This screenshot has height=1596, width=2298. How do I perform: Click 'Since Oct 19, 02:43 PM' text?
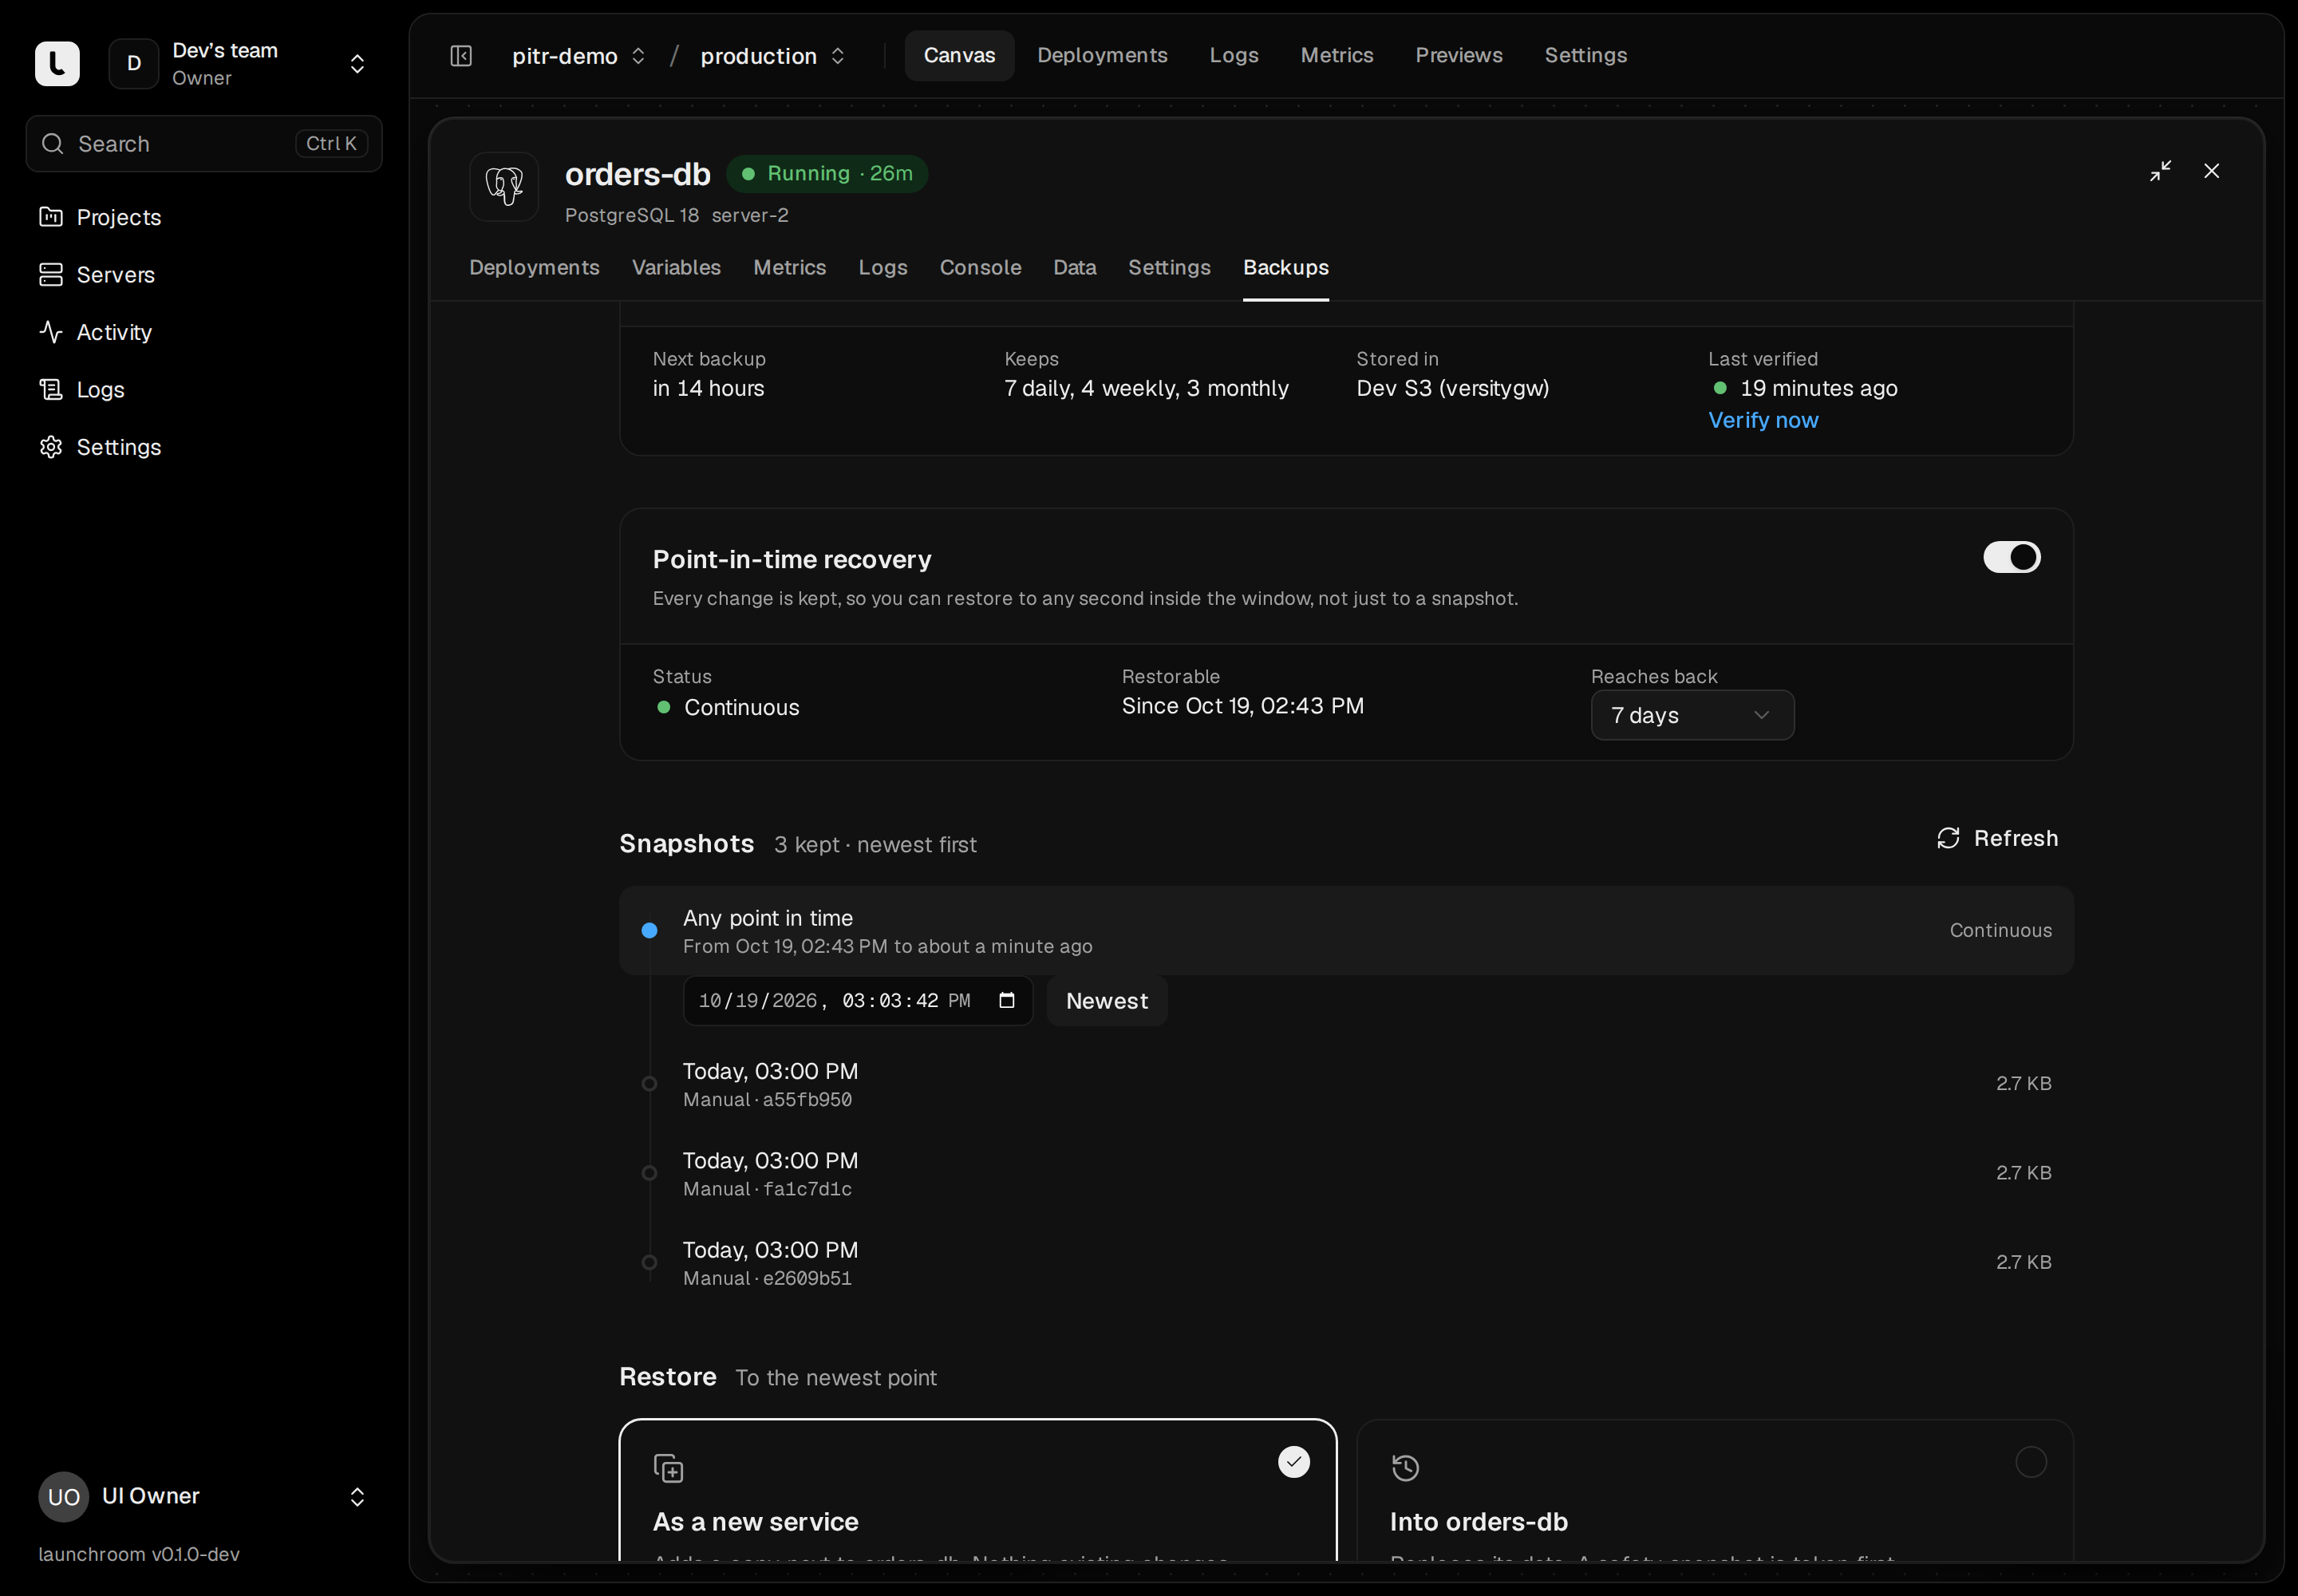tap(1242, 707)
